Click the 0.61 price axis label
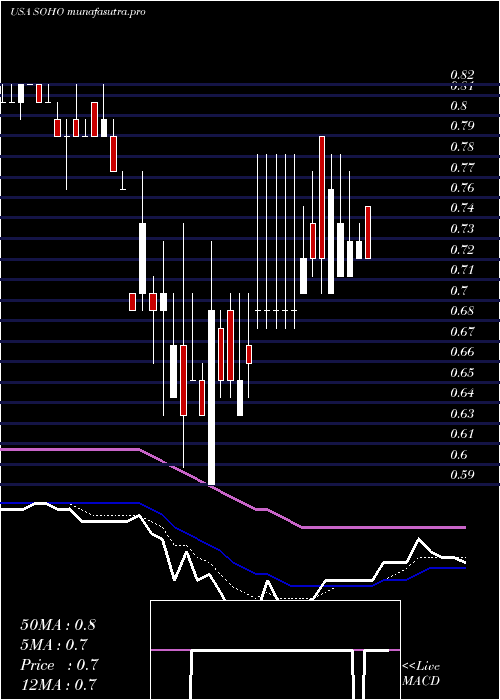 (x=462, y=433)
